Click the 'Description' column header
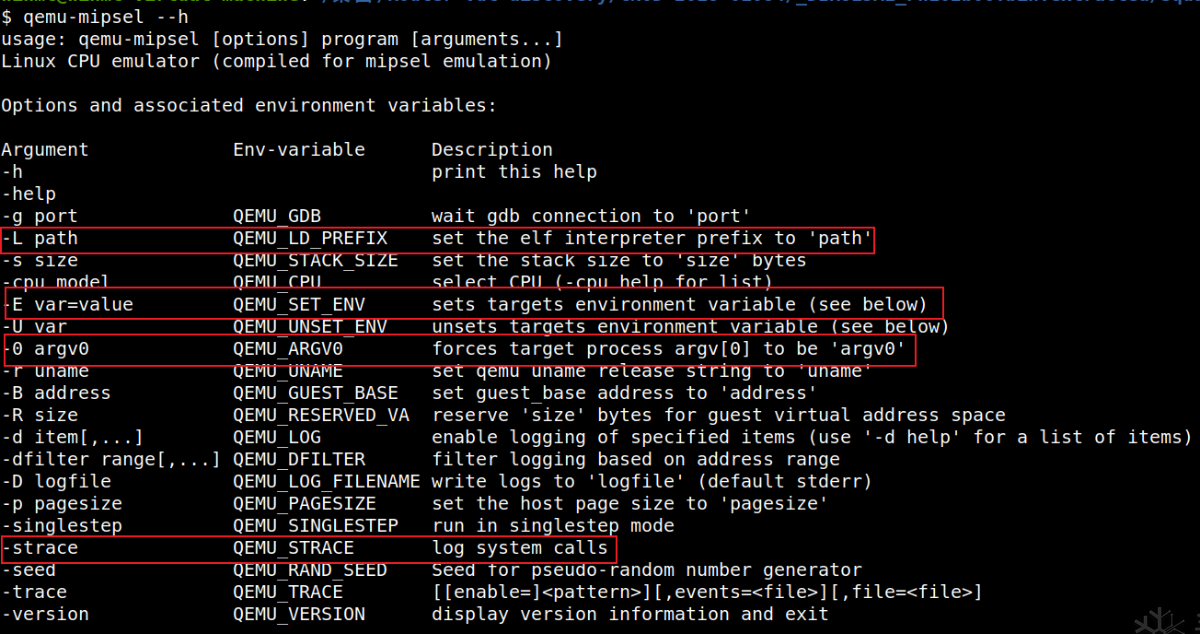This screenshot has width=1200, height=634. coord(492,150)
